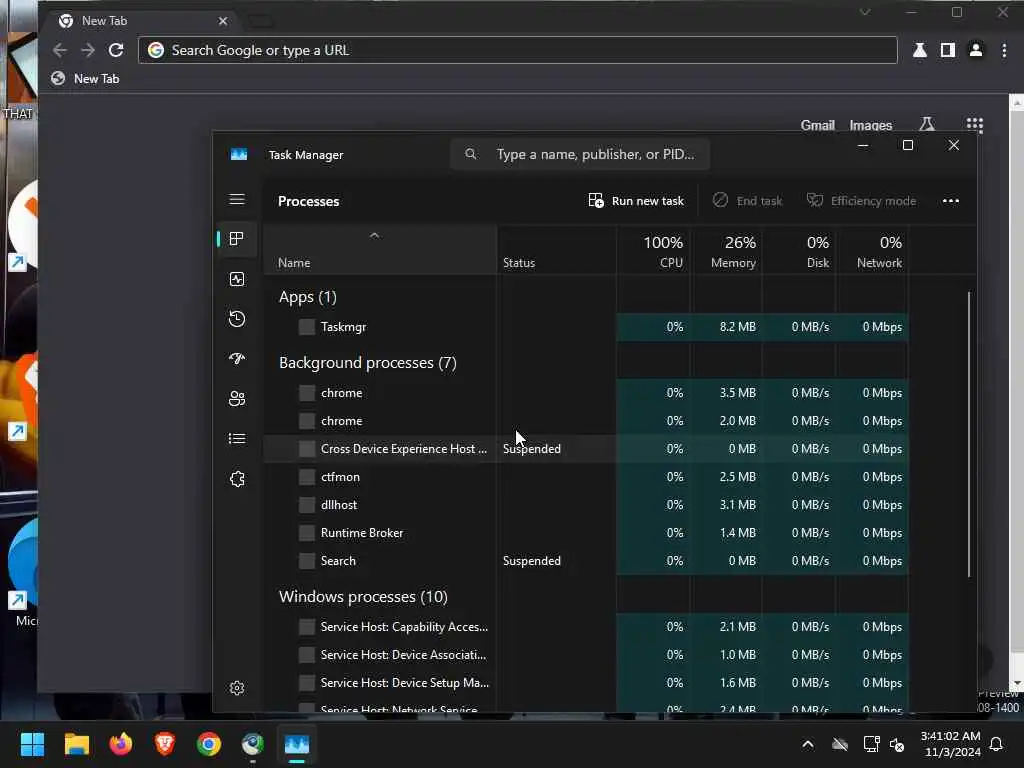The height and width of the screenshot is (768, 1024).
Task: Collapse Background processes (7) group
Action: pos(368,363)
